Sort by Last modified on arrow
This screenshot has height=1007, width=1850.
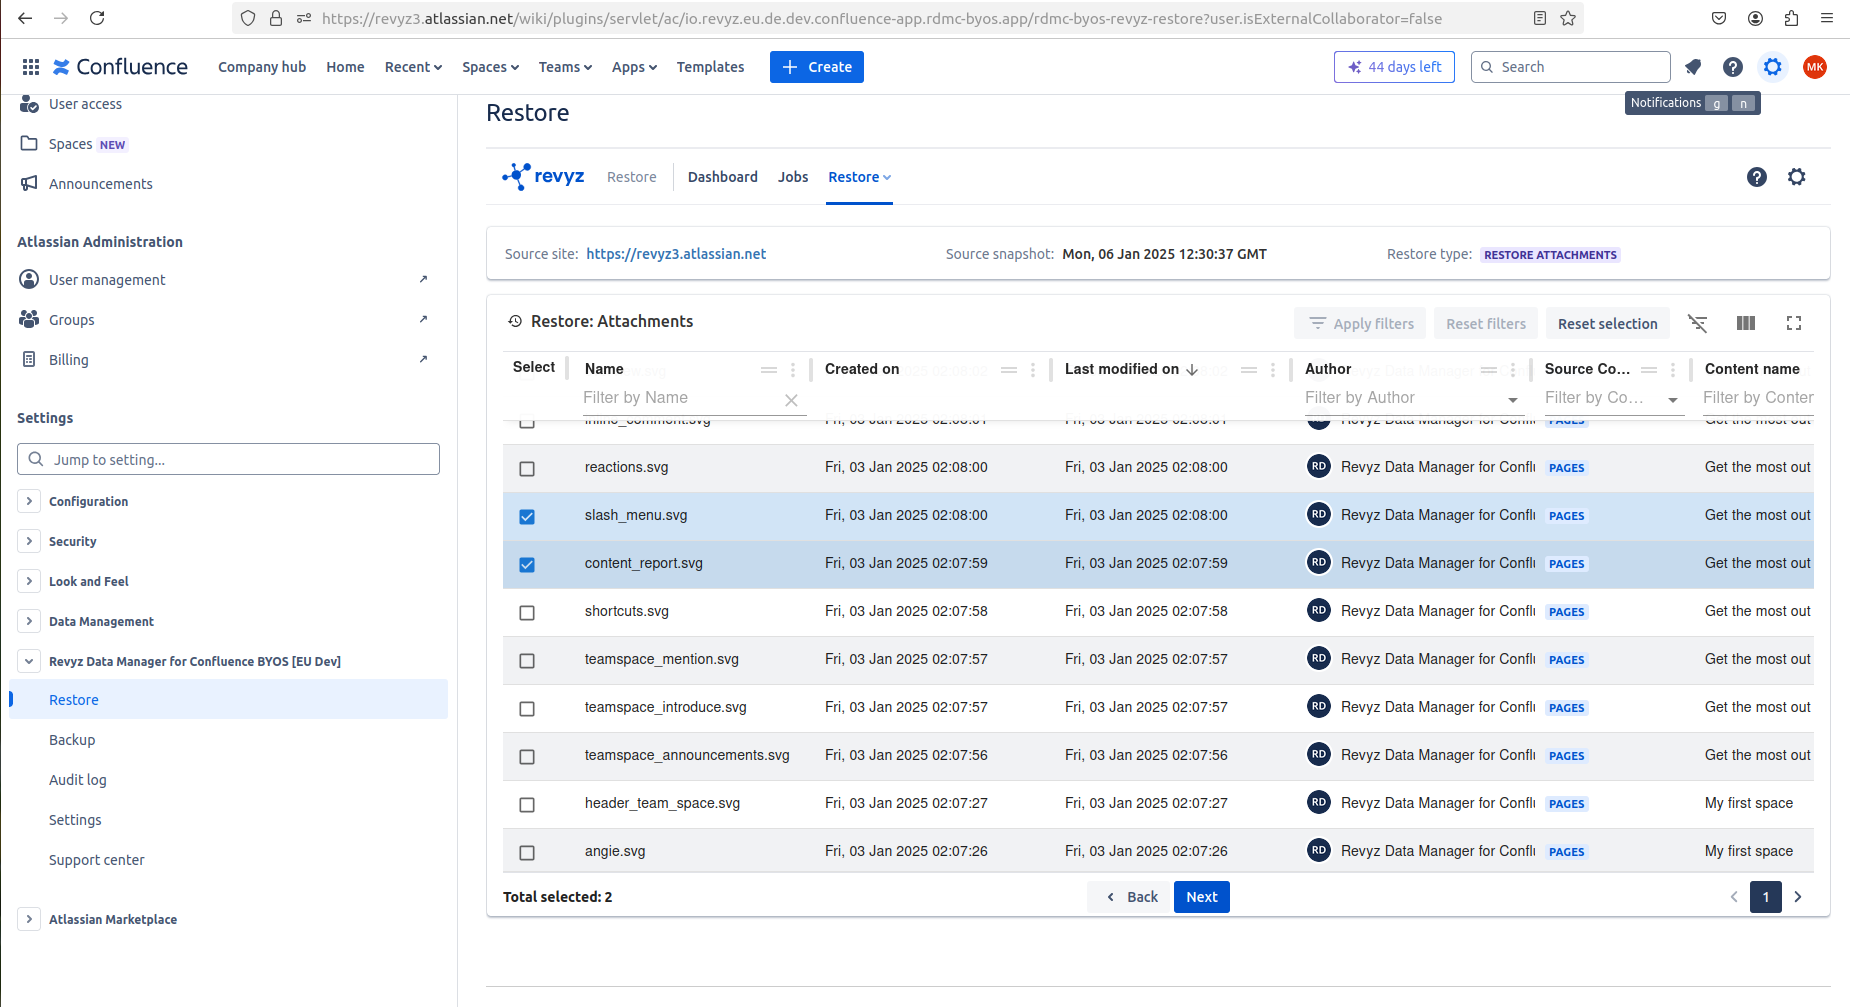click(1192, 370)
